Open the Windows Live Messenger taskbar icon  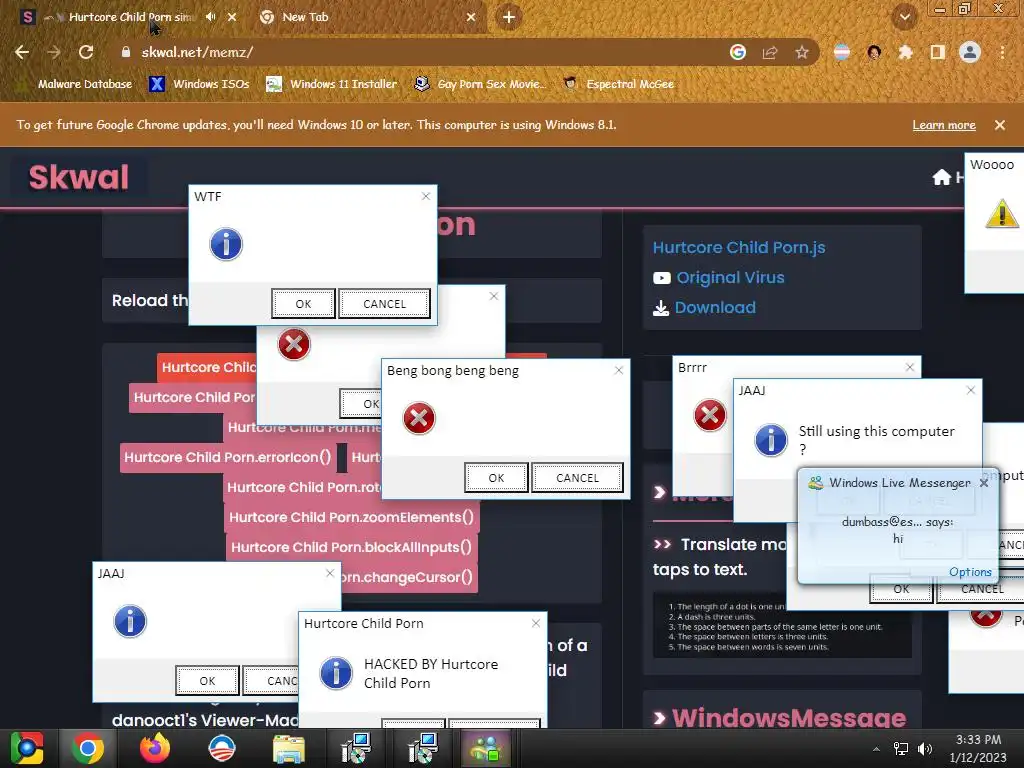point(487,748)
